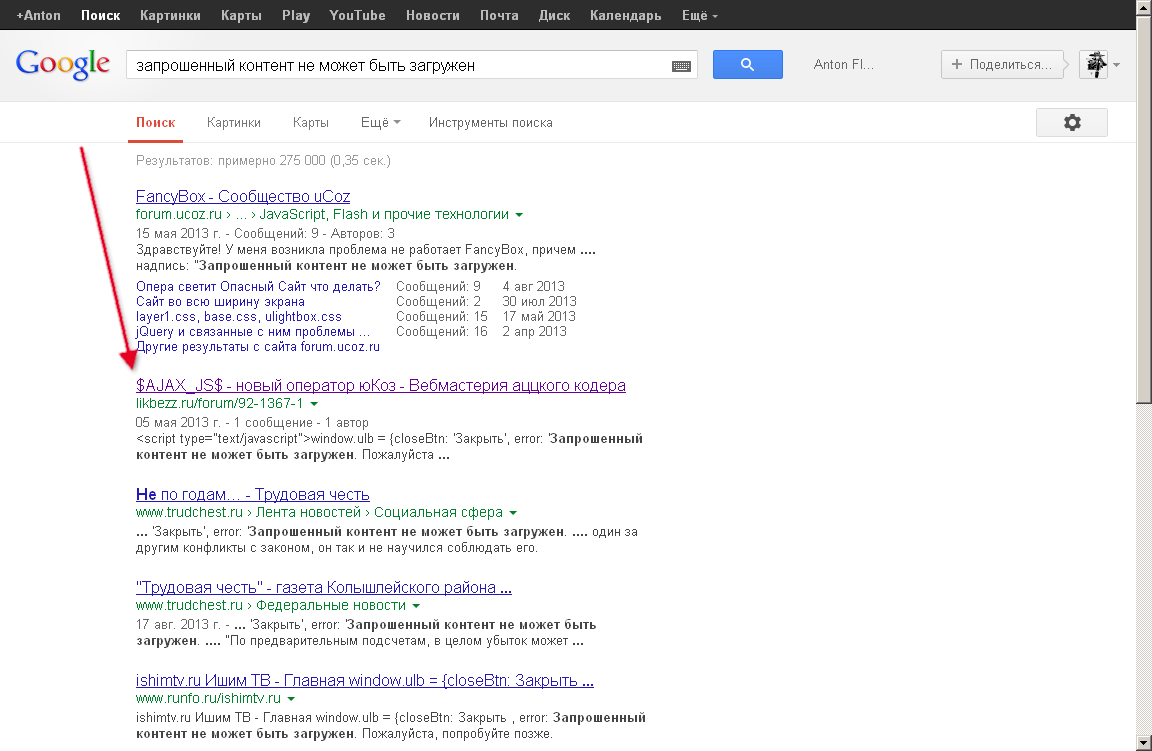Open the FancyBox - Сообщество uCoz result

pyautogui.click(x=243, y=197)
